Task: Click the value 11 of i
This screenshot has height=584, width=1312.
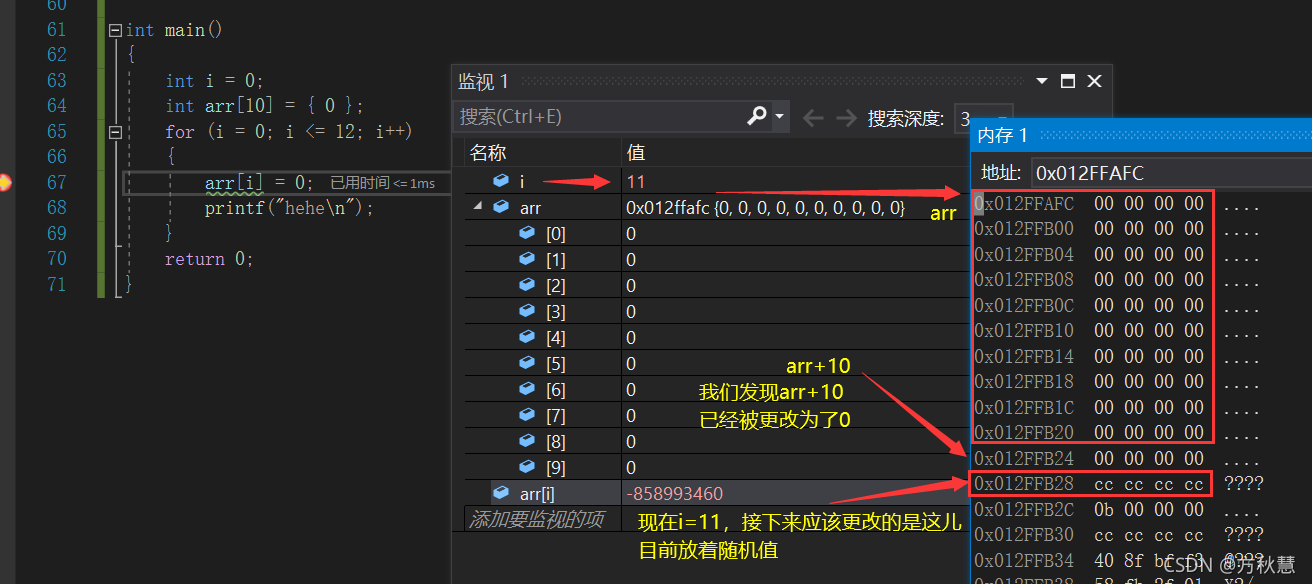Action: (x=636, y=181)
